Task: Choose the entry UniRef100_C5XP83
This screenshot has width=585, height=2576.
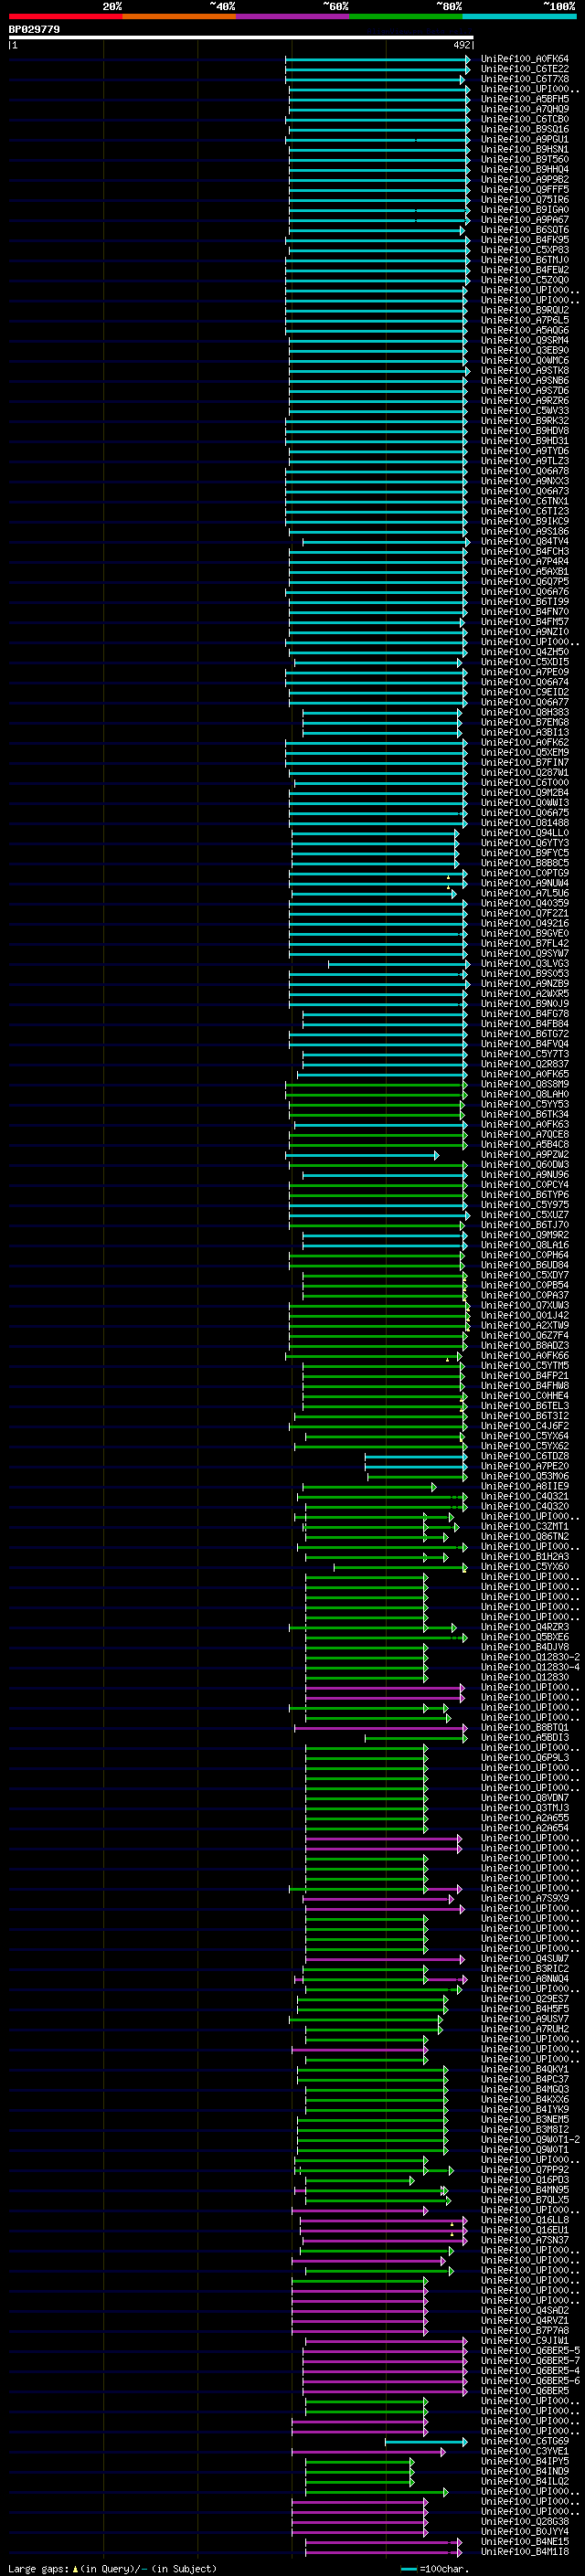Action: 525,250
